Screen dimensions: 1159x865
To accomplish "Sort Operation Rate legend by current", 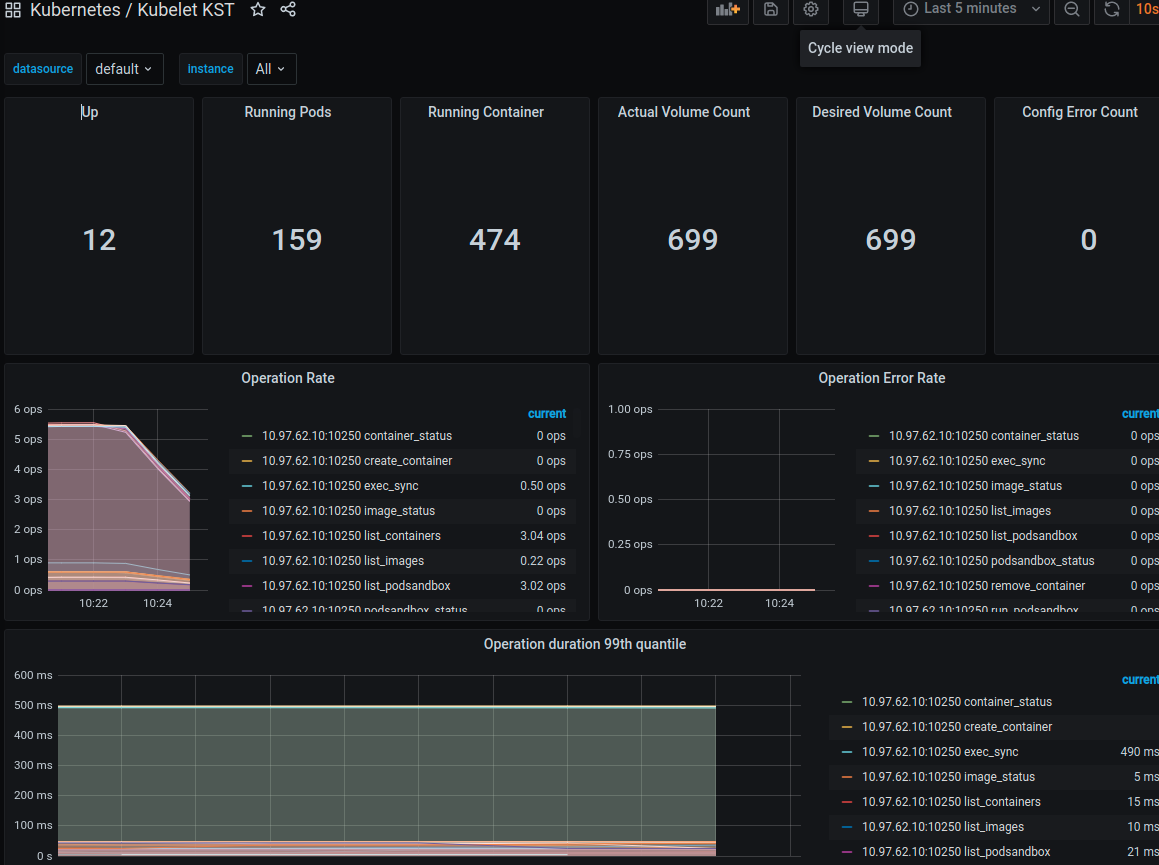I will tap(547, 413).
